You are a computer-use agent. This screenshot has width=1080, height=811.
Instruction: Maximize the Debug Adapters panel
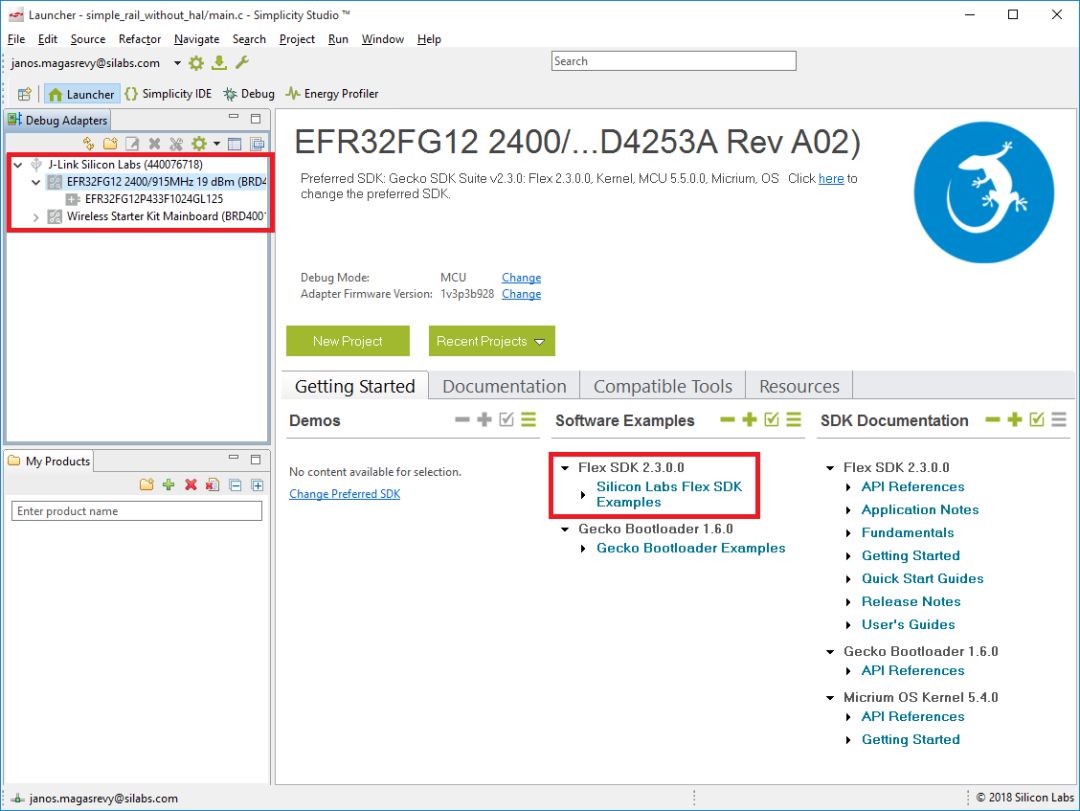click(256, 119)
